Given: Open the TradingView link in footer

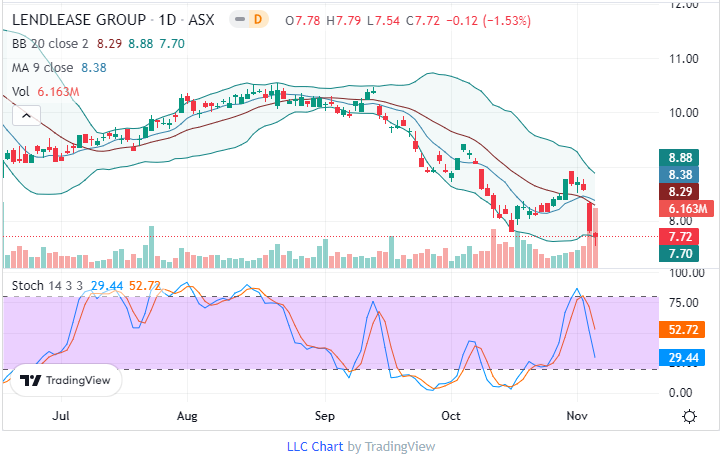Looking at the screenshot, I should [400, 446].
